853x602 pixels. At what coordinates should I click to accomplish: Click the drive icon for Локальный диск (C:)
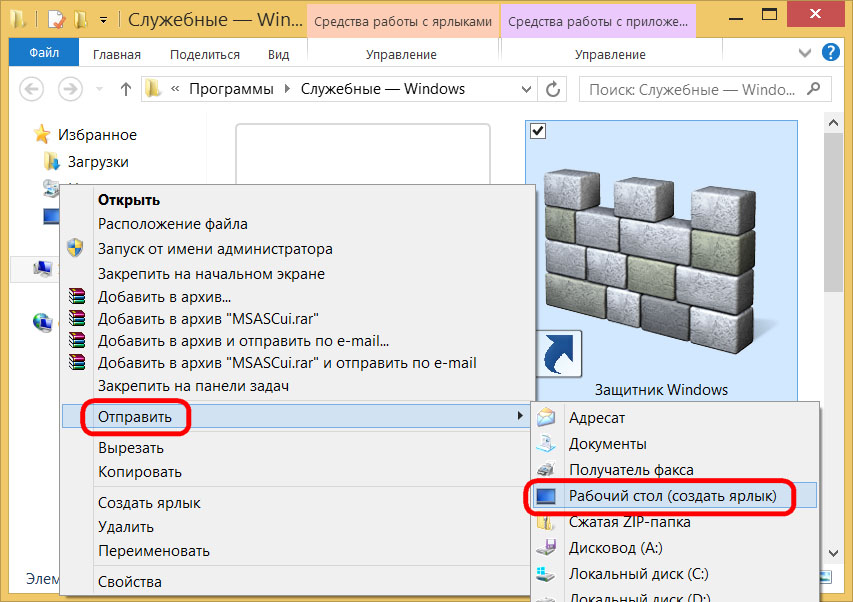pyautogui.click(x=546, y=574)
